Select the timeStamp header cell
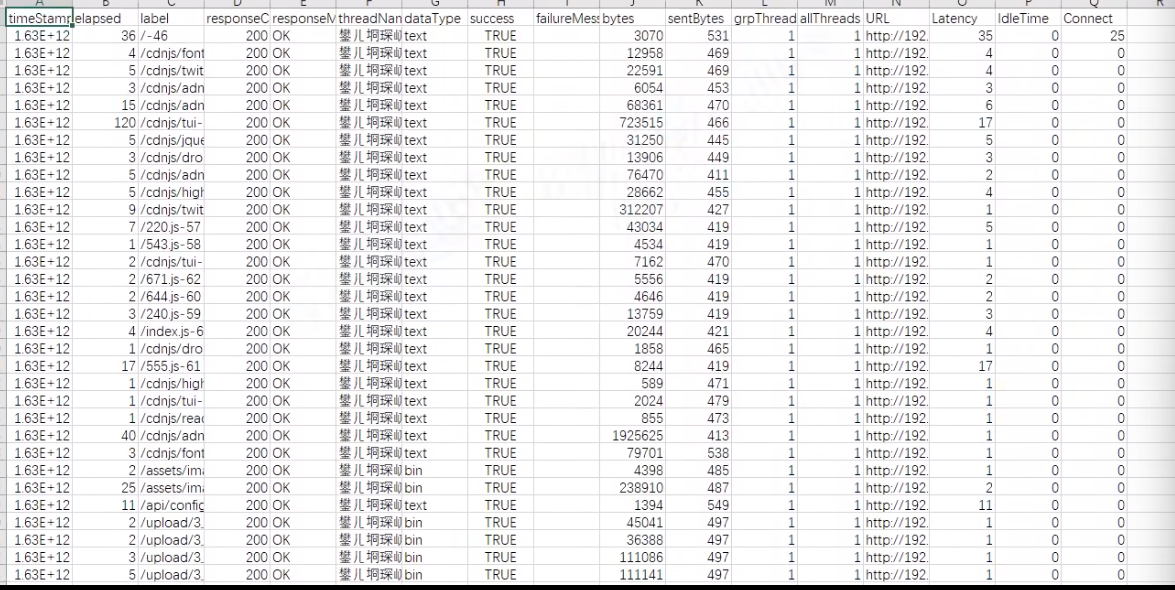 (x=39, y=18)
